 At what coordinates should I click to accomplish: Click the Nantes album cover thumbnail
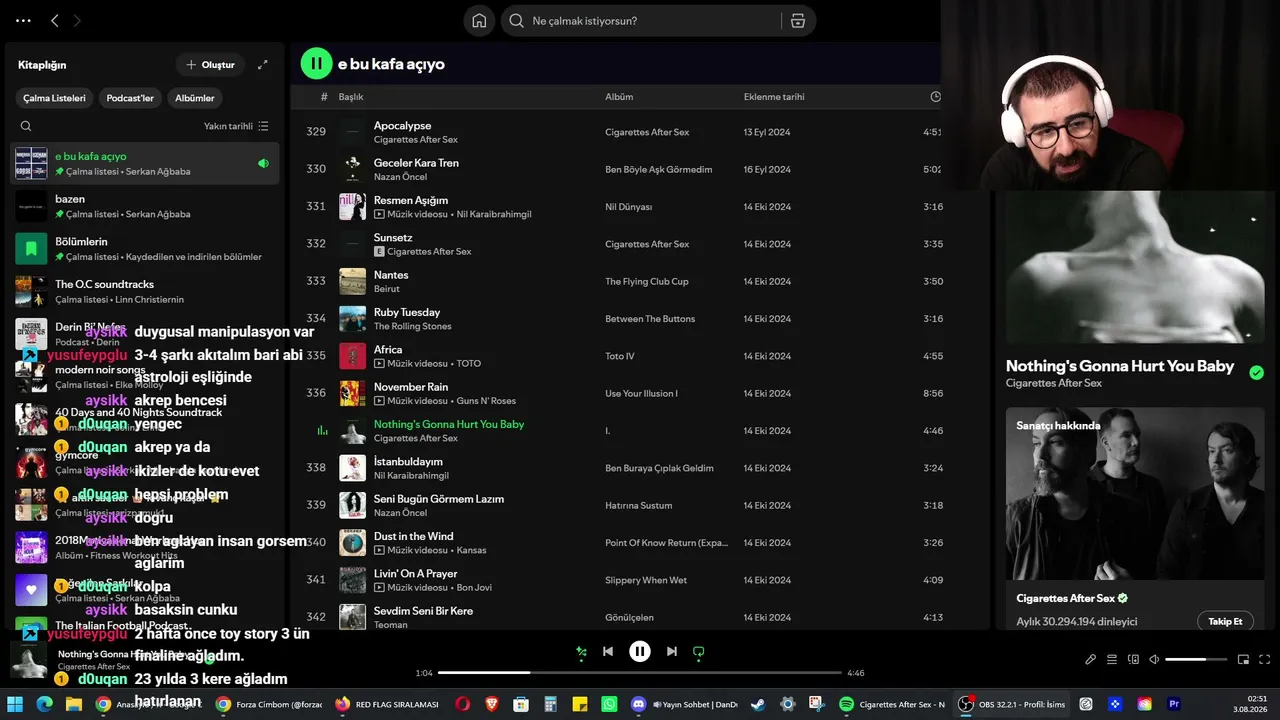pyautogui.click(x=352, y=282)
